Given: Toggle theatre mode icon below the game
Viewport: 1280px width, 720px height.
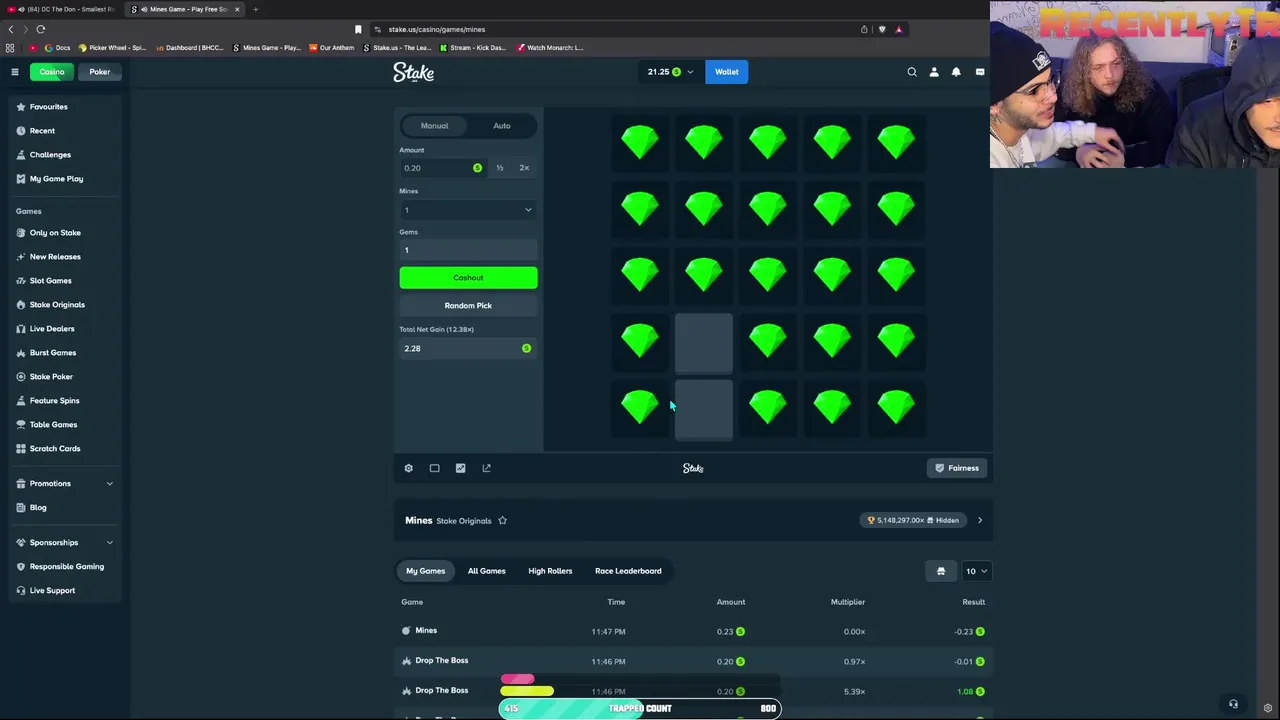Looking at the screenshot, I should (434, 468).
